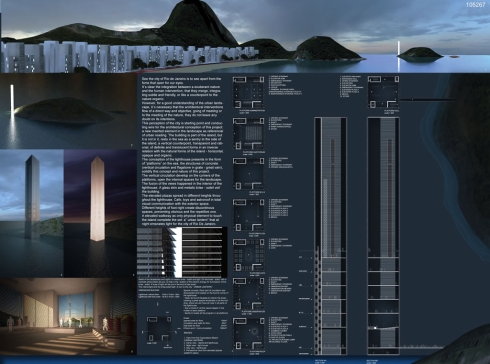Viewport: 490px width, 364px height.
Task: Click the project description text block
Action: coord(182,152)
